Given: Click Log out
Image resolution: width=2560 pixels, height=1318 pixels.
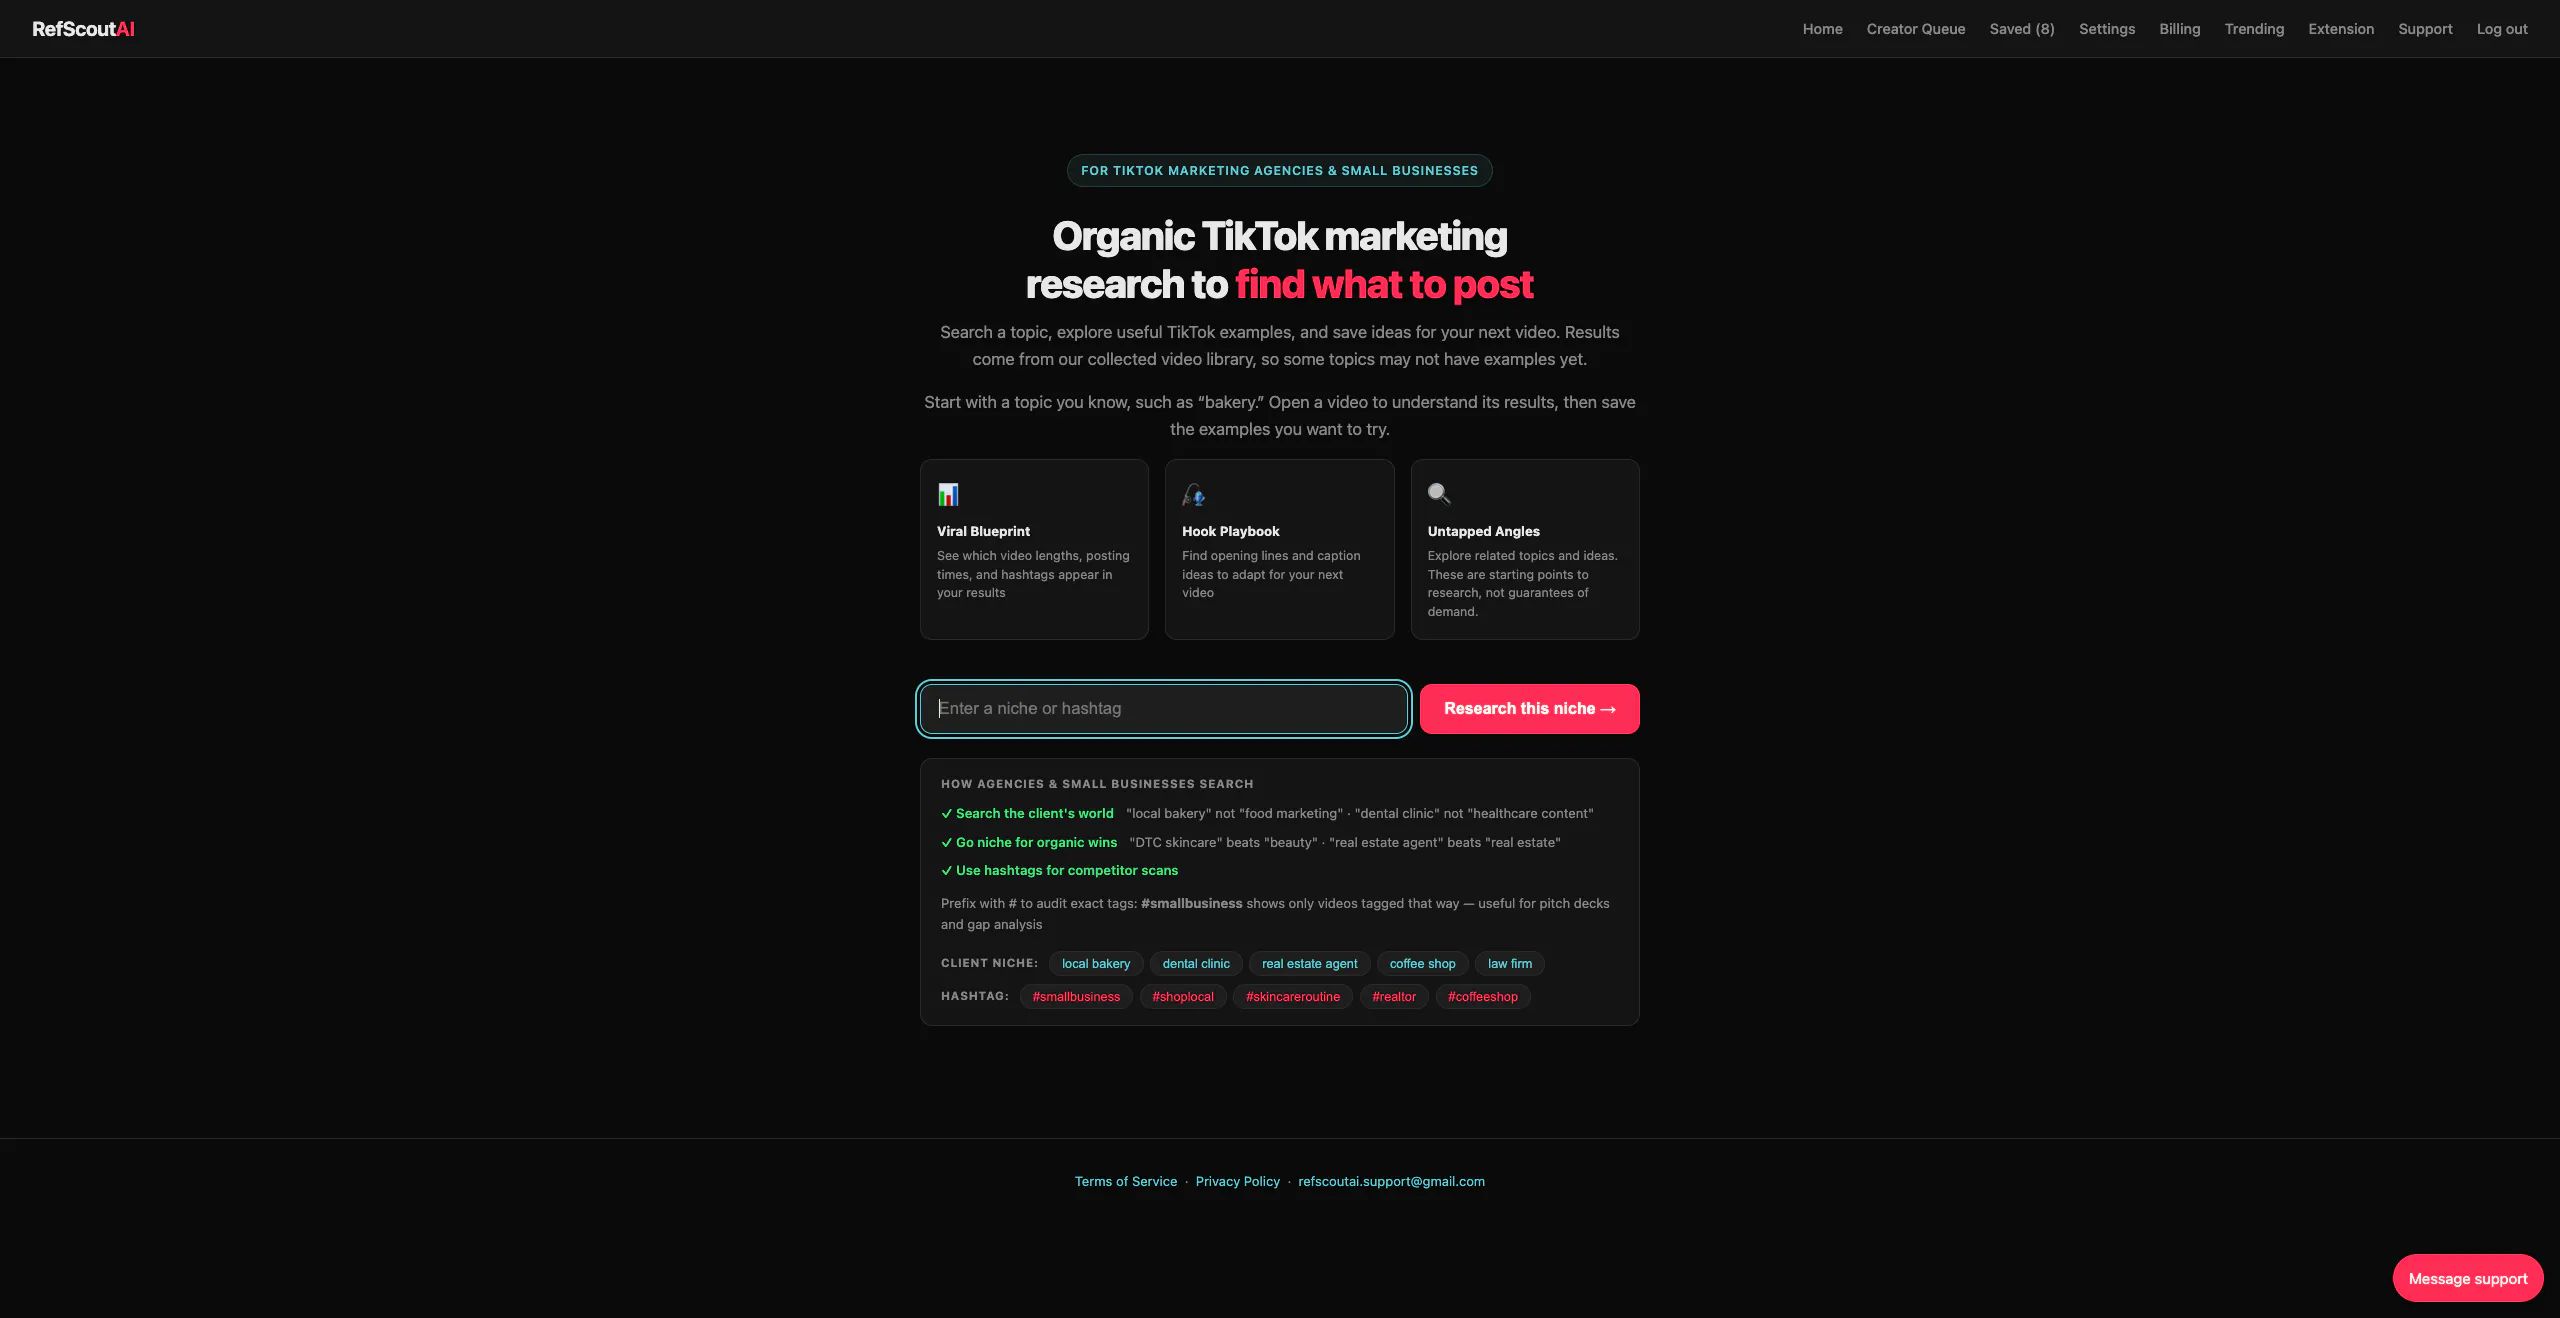Looking at the screenshot, I should [2501, 29].
